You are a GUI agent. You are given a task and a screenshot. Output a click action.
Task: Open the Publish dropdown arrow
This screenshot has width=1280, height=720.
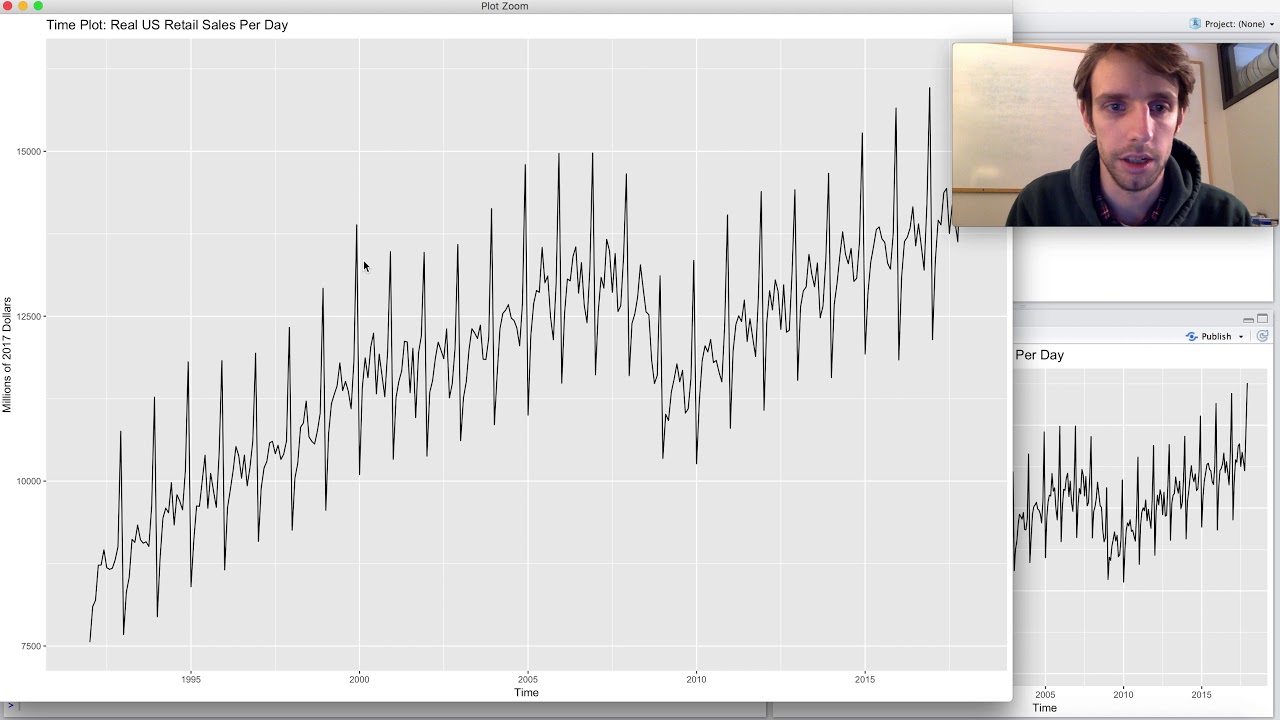[1241, 337]
